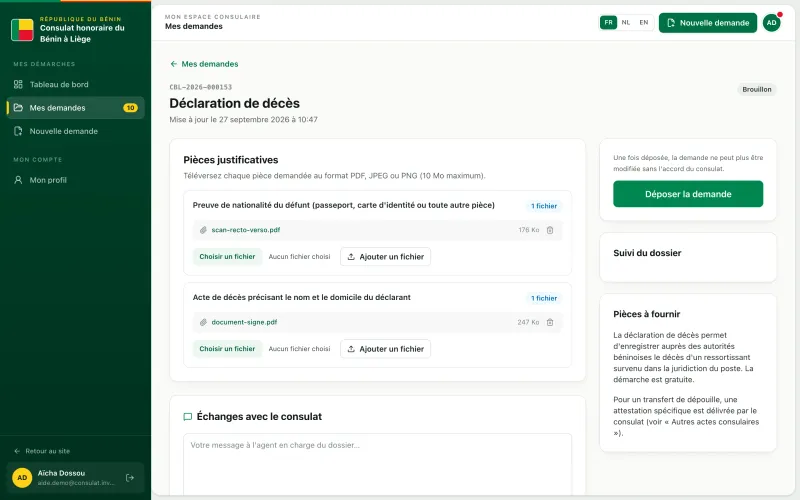Click the Mes demandes folder icon

[18, 108]
